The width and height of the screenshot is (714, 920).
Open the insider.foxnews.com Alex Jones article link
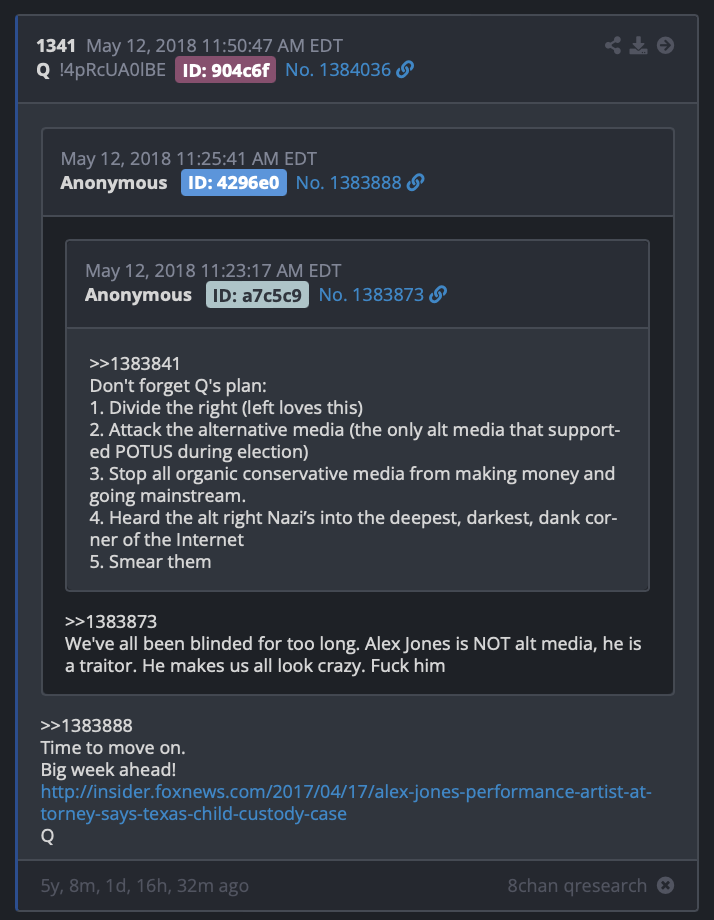click(x=346, y=803)
